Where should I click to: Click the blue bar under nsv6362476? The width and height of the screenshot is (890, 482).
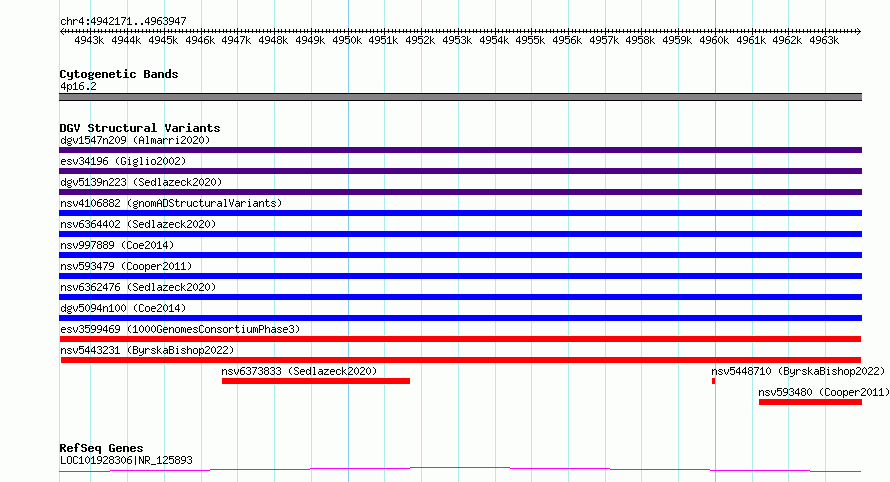tap(460, 297)
